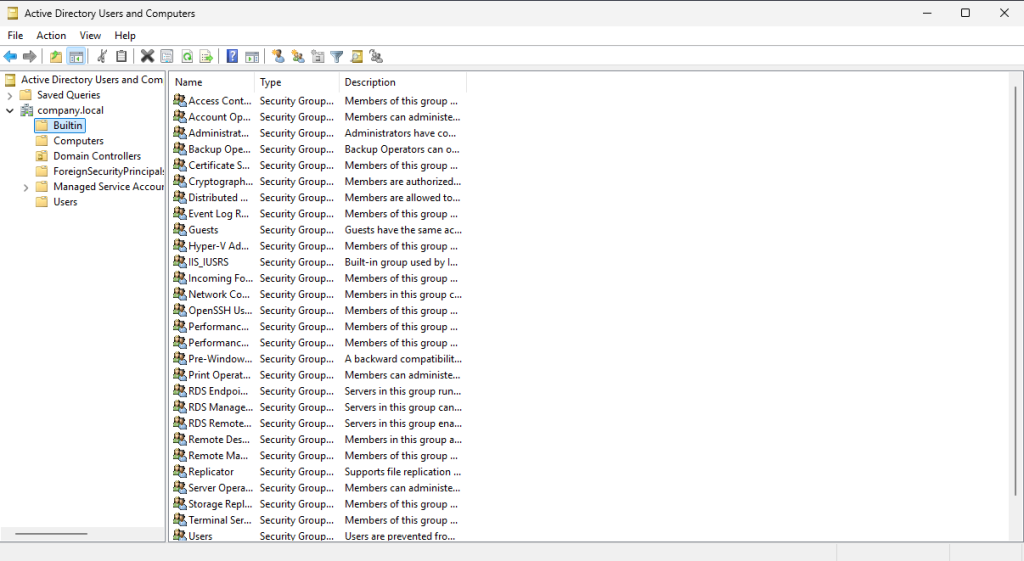
Task: Select the Event Log R... group row
Action: click(317, 214)
